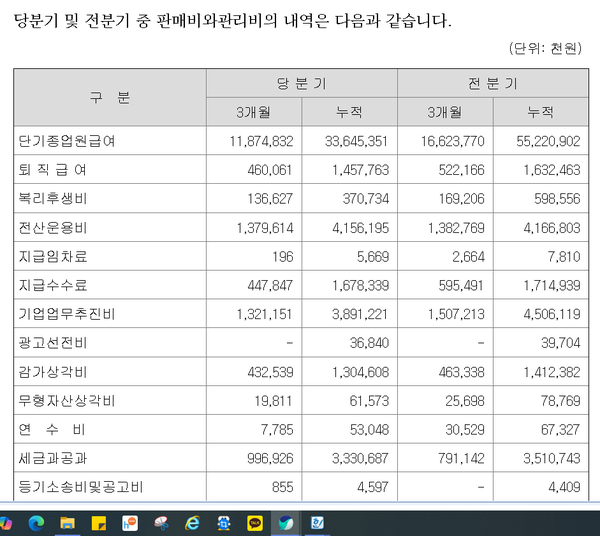
Task: Switch to the Naver Whale browser icon
Action: (286, 523)
